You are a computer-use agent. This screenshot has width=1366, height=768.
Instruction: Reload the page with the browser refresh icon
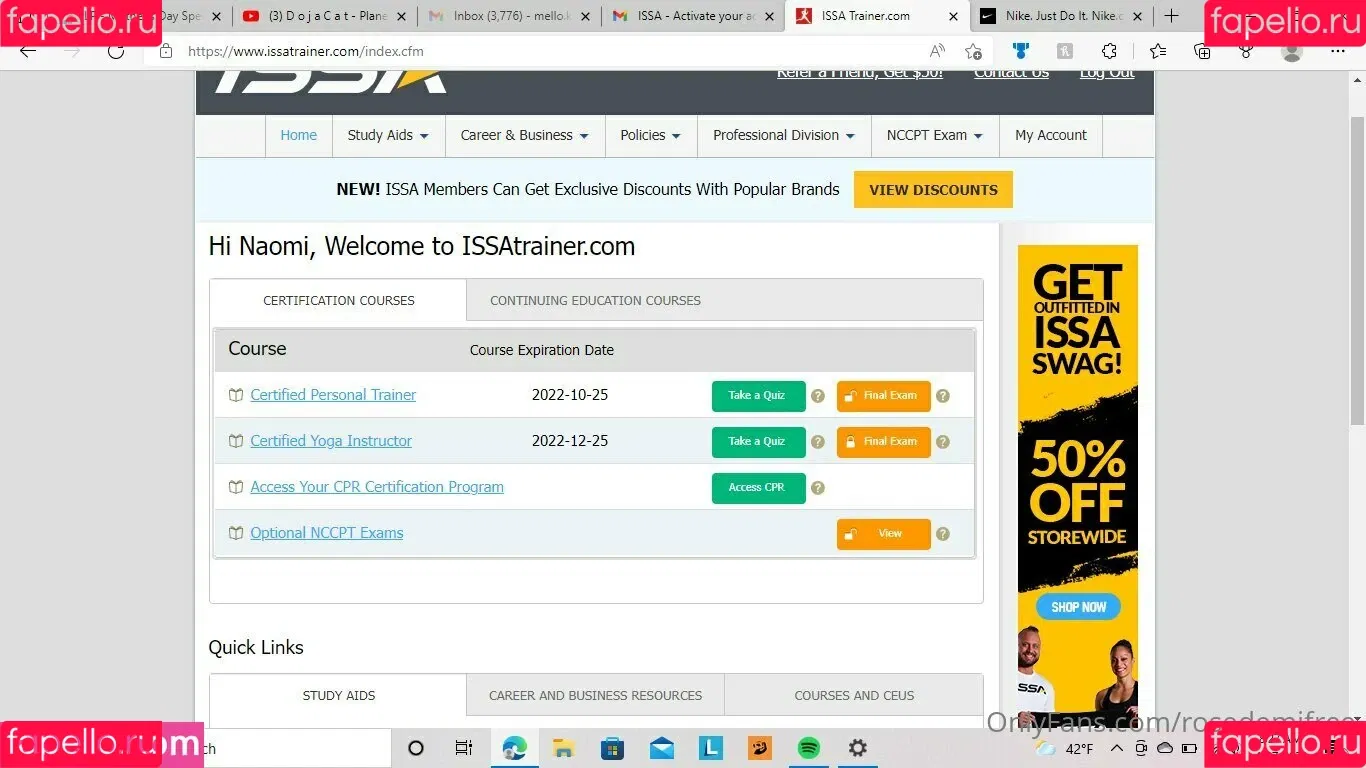[x=116, y=52]
